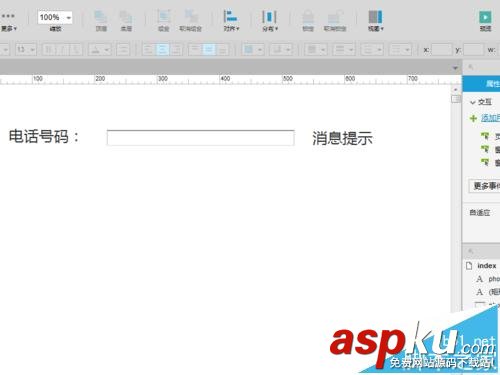
Task: Open the outer shadow dropdown
Action: (281, 50)
